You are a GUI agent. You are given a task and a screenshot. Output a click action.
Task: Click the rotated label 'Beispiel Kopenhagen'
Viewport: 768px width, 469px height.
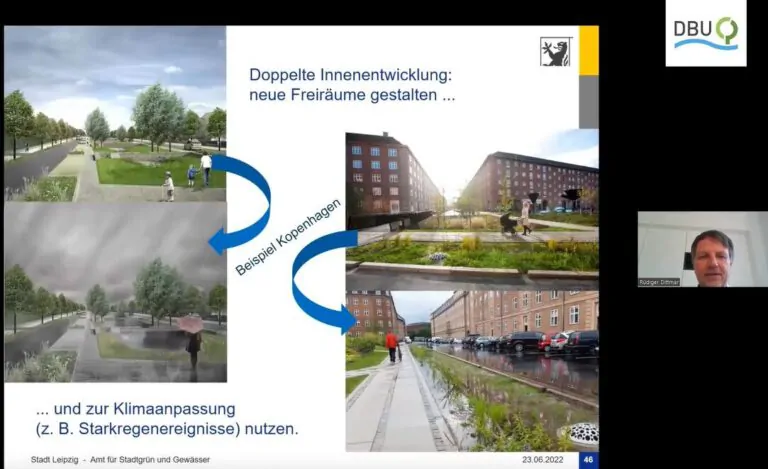288,237
